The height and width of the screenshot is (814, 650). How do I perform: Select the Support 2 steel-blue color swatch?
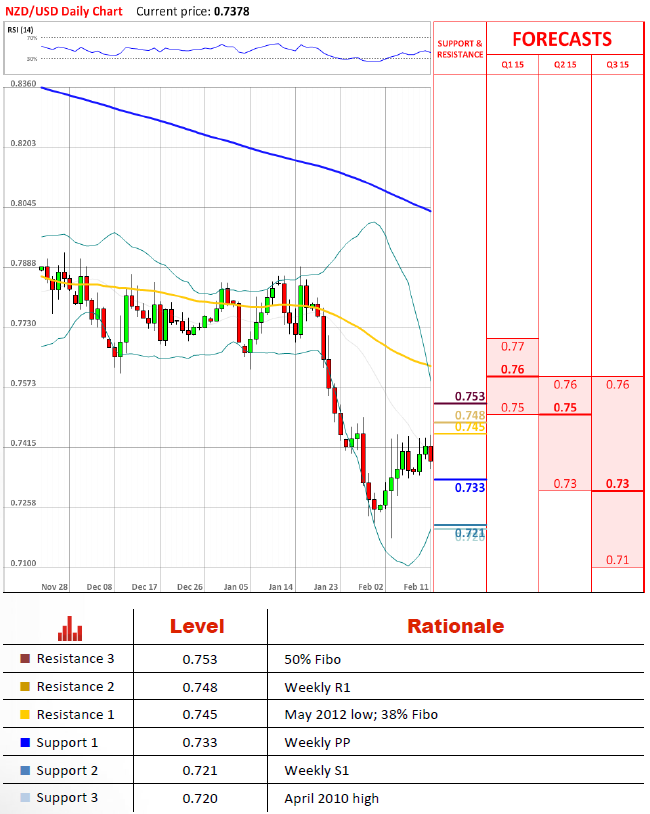[x=25, y=771]
